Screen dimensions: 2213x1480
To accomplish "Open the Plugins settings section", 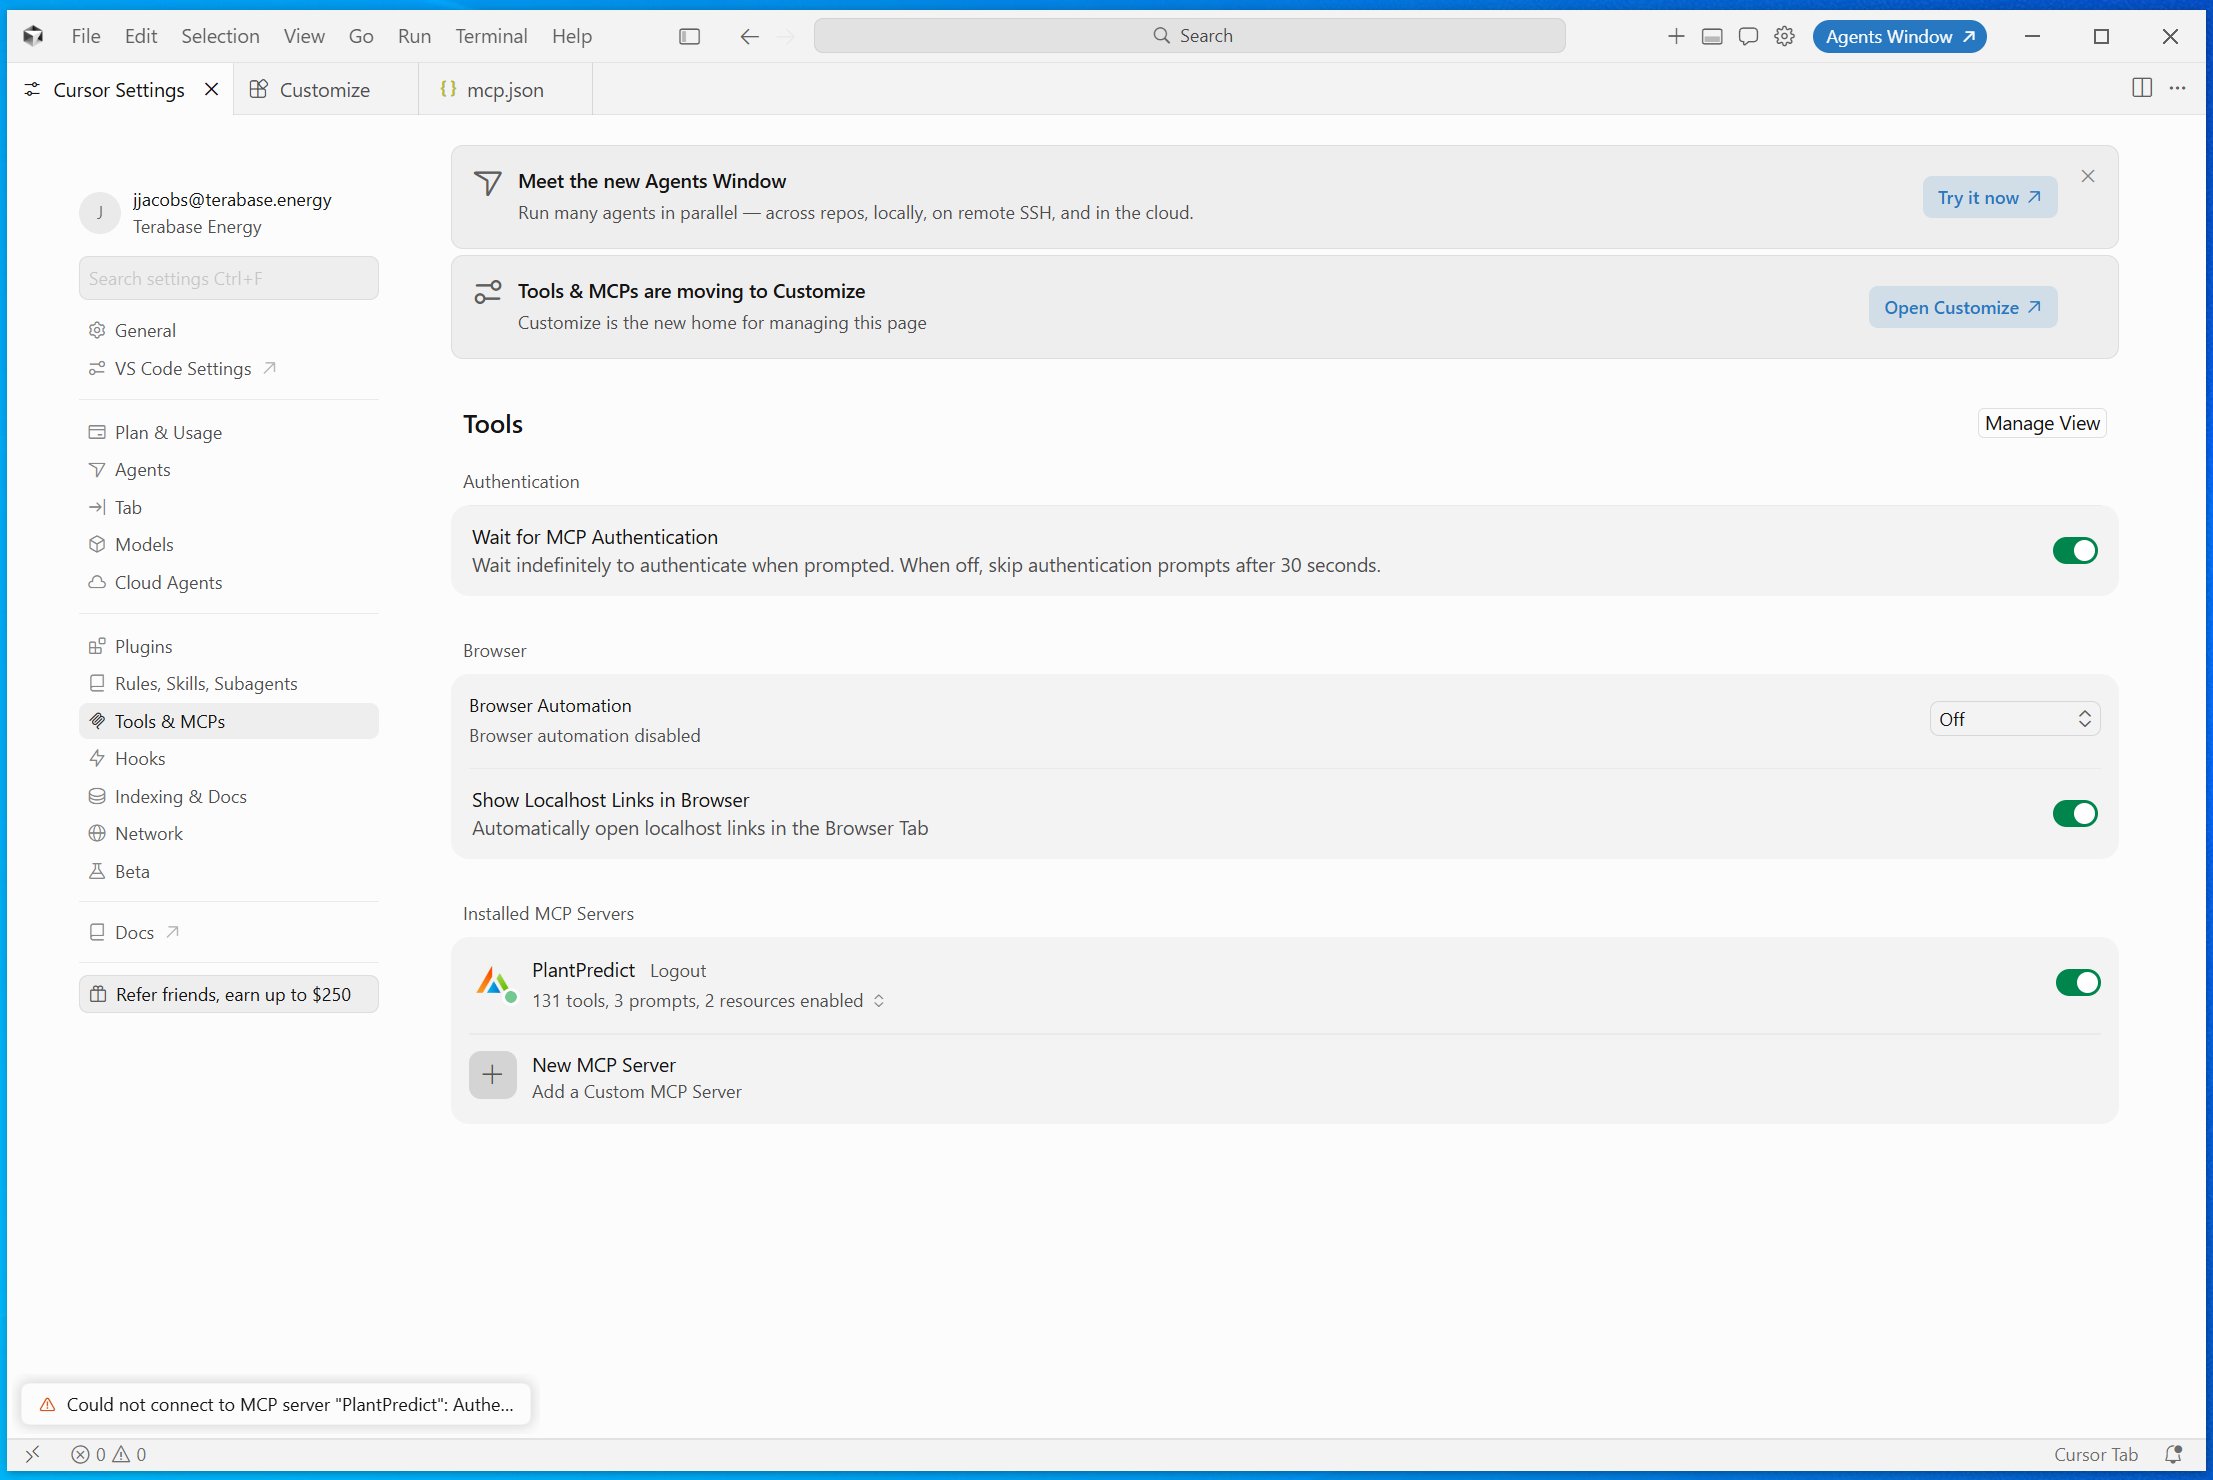I will click(229, 646).
